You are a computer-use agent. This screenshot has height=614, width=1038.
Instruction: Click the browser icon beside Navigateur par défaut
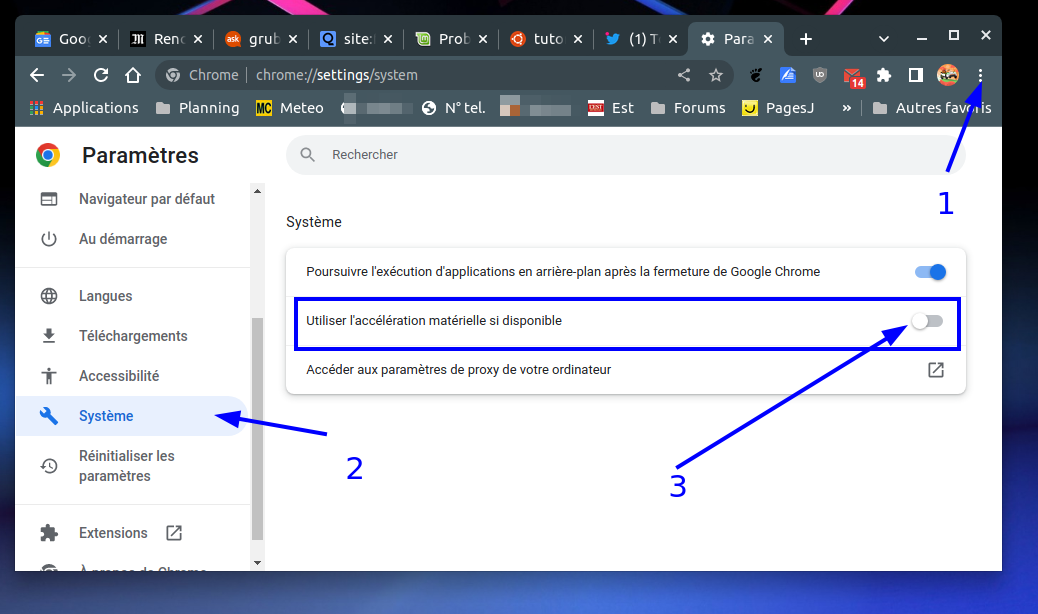49,199
